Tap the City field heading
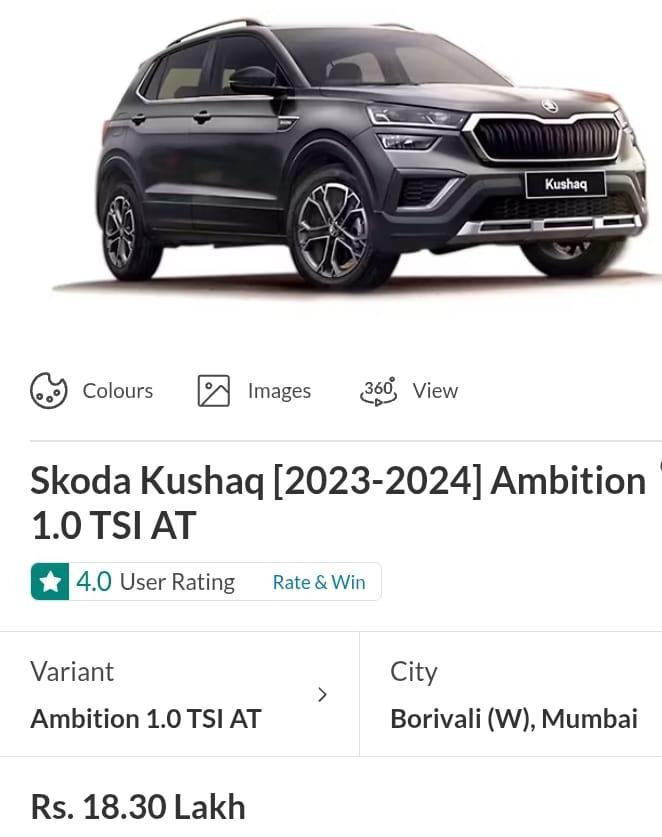The image size is (662, 837). click(414, 671)
